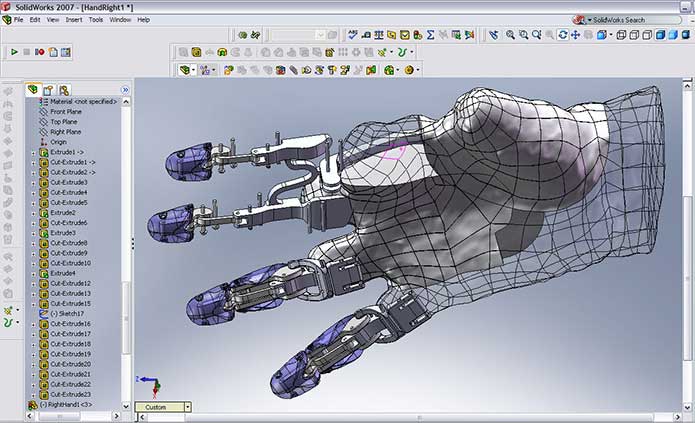Select Sketch17 in the feature tree
Screen dimensions: 695x423
[70, 313]
